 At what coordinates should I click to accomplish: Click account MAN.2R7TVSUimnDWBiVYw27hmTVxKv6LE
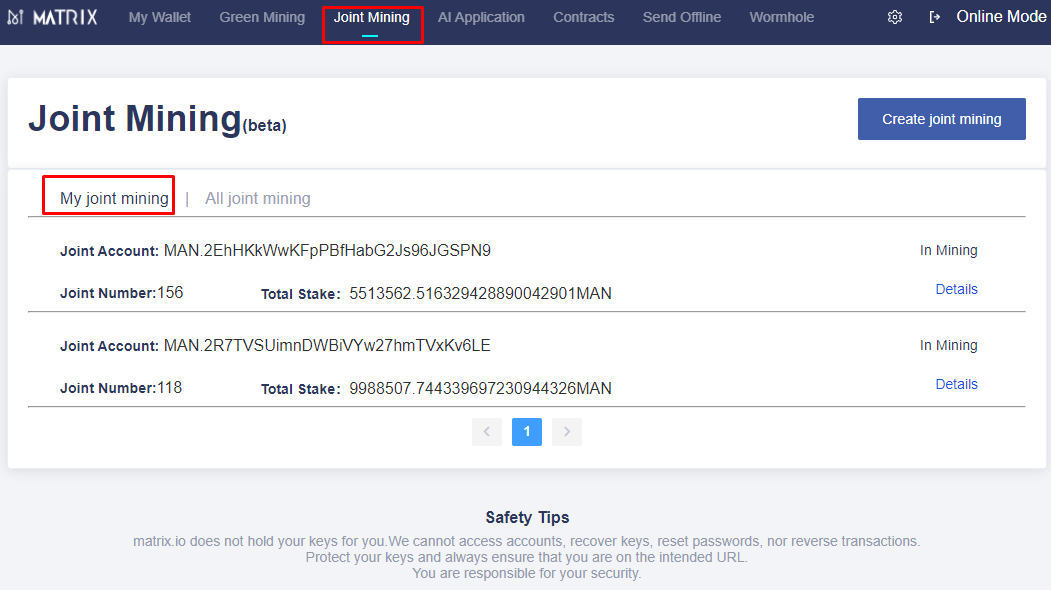(x=327, y=346)
